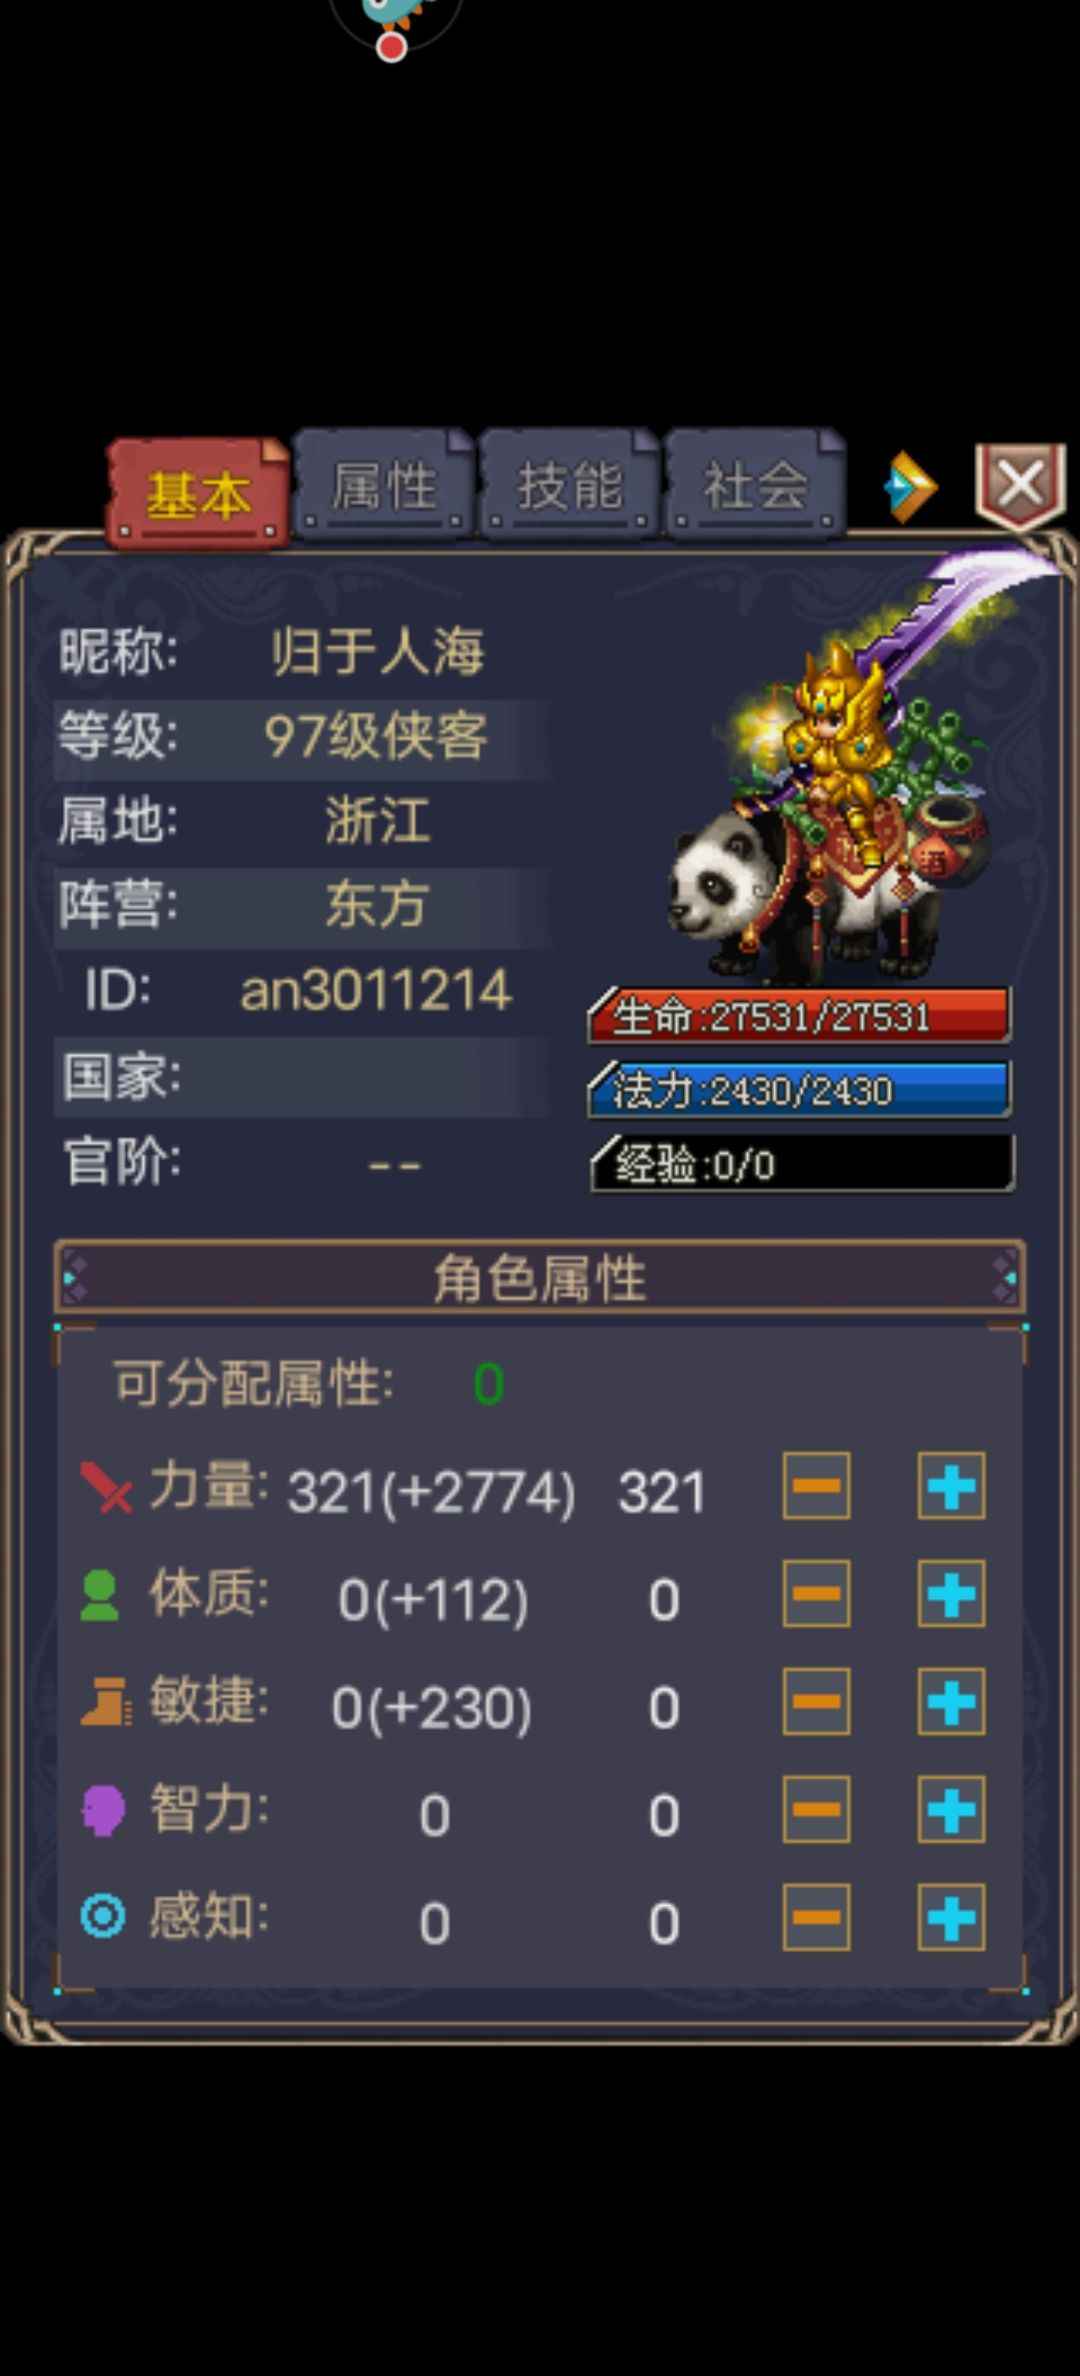Viewport: 1080px width, 2376px height.
Task: Tap the blue 法力 mana bar
Action: tap(799, 1089)
